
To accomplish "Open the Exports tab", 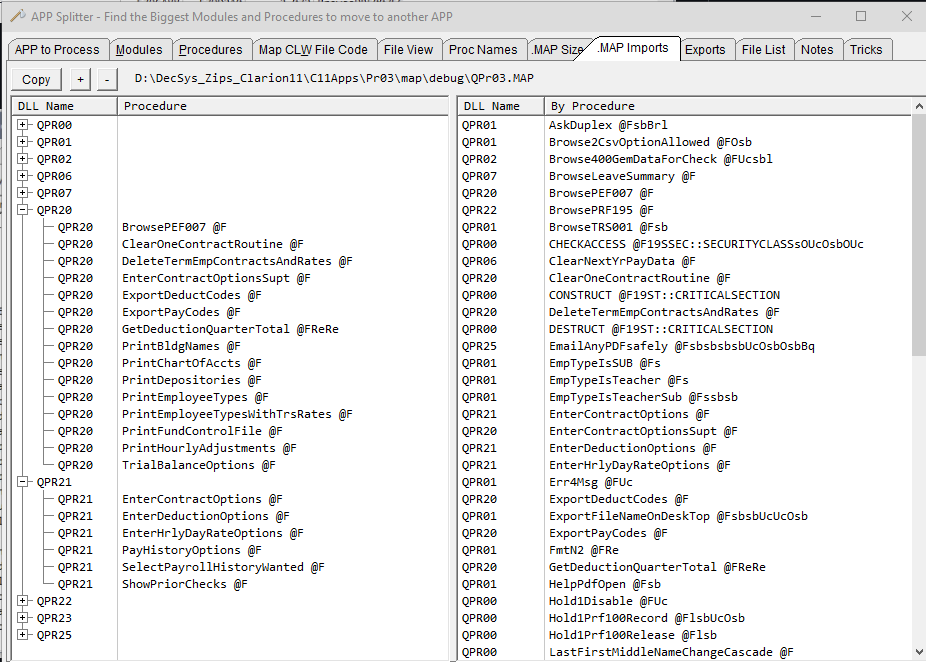I will pyautogui.click(x=705, y=50).
